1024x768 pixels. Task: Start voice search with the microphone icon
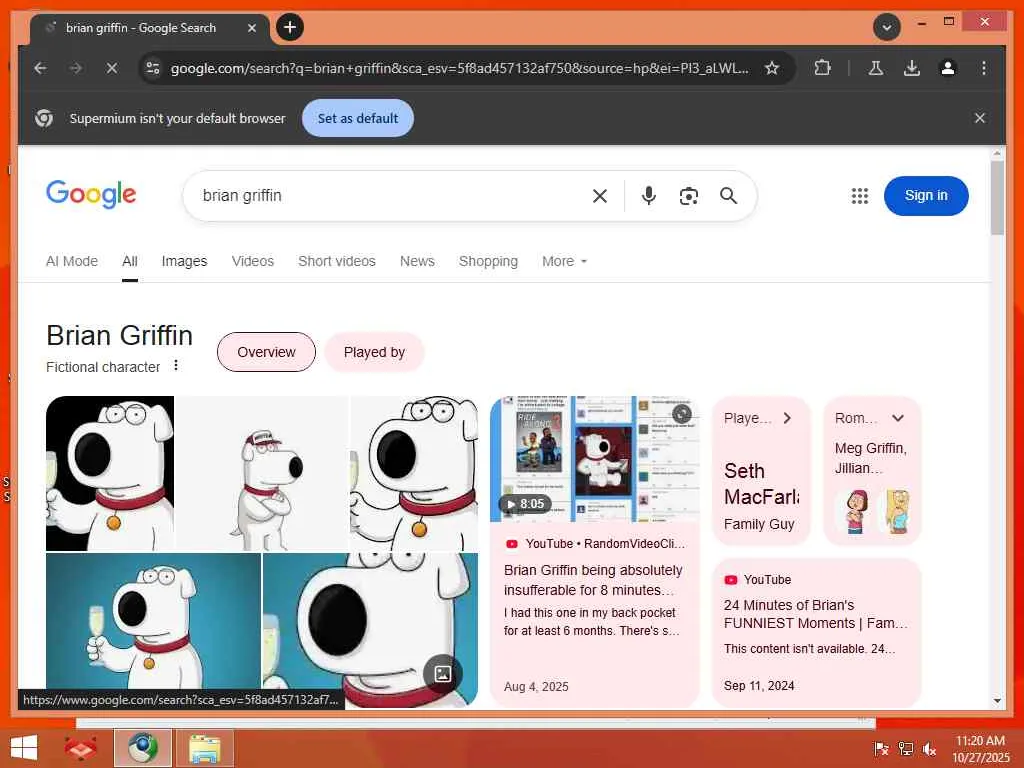[648, 196]
